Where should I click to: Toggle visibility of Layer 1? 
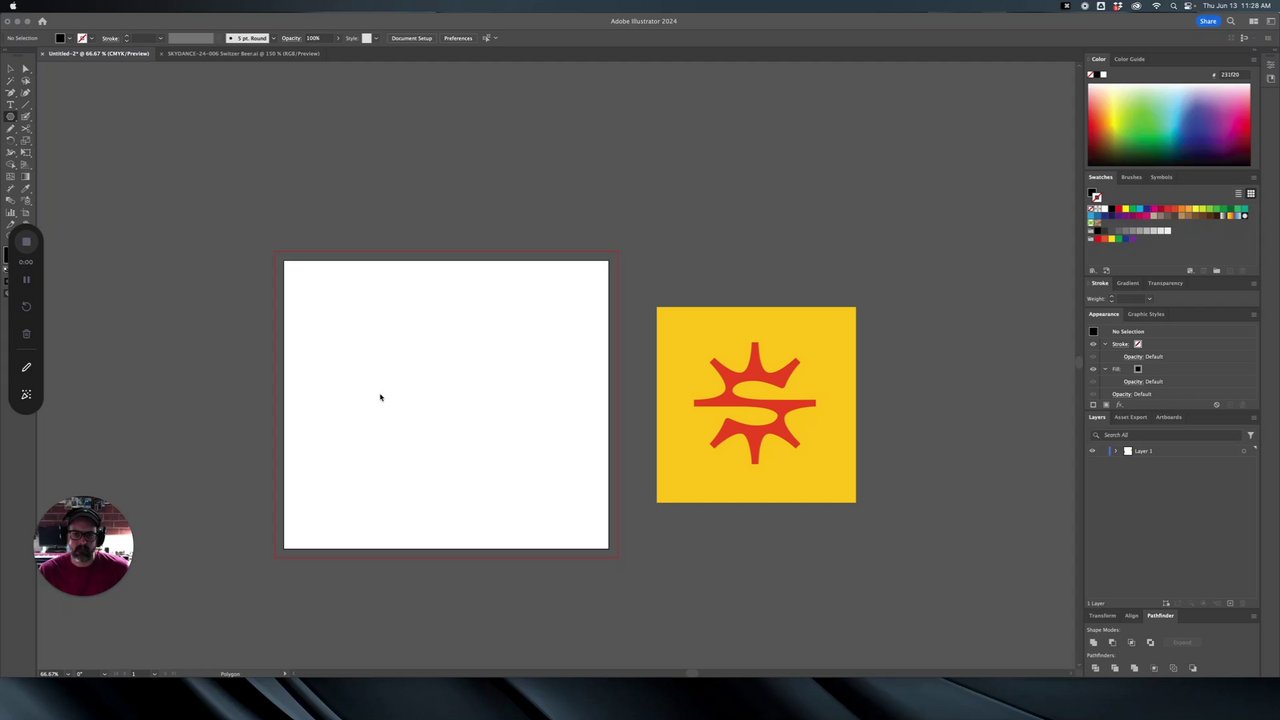click(1092, 451)
